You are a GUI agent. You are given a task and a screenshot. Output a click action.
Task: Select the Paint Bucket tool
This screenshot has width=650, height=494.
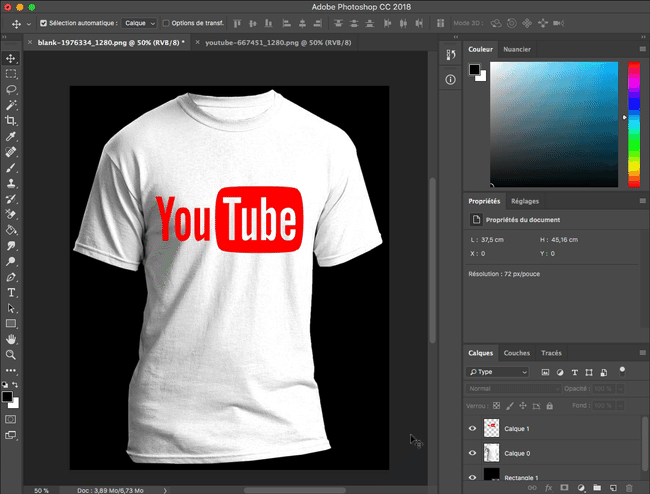11,230
